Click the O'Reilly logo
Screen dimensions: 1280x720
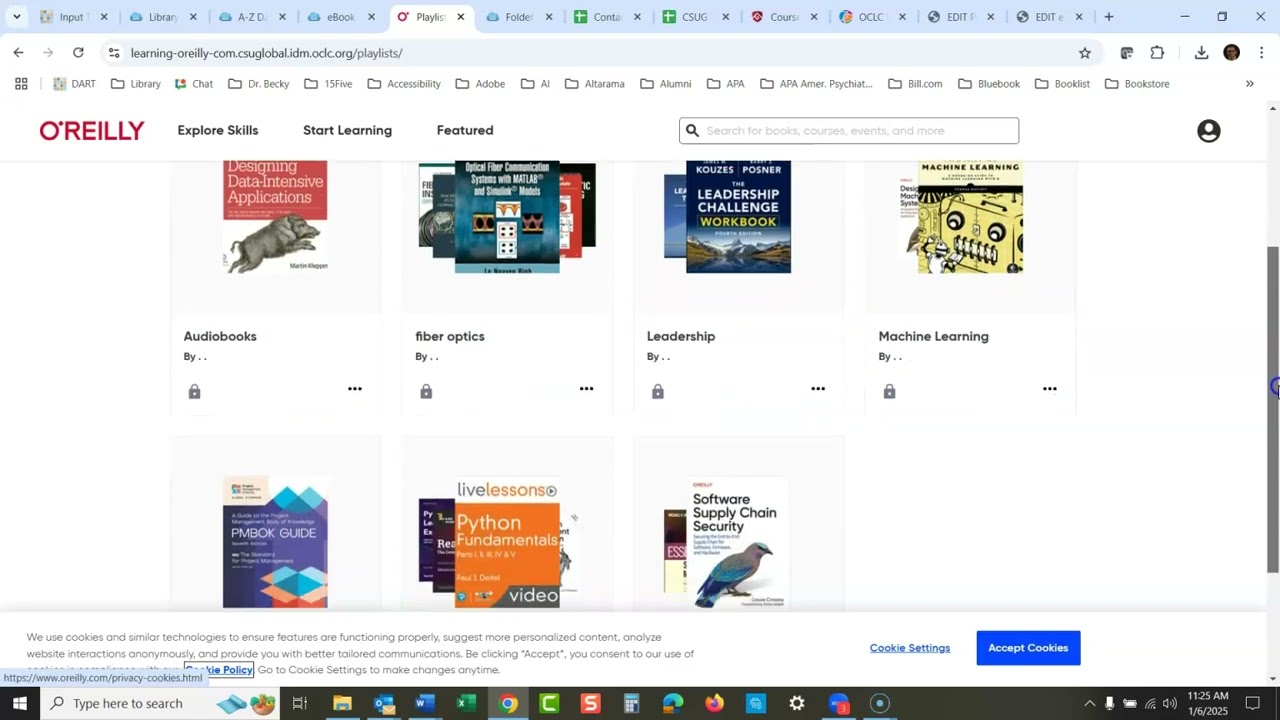[92, 131]
